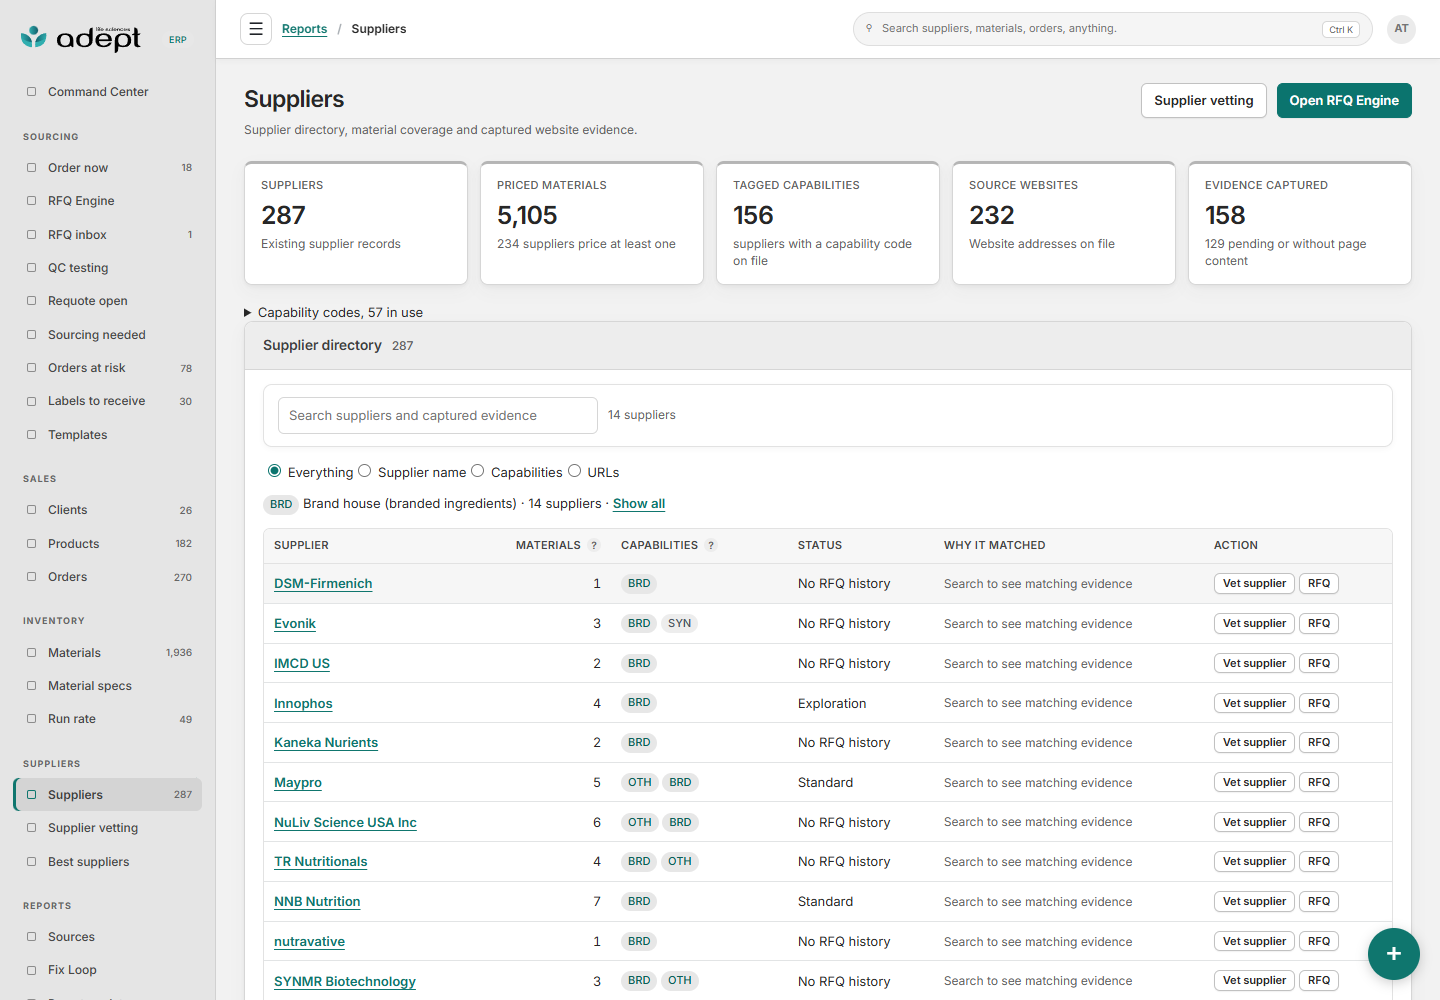Click the QC testing sidebar icon

[31, 268]
